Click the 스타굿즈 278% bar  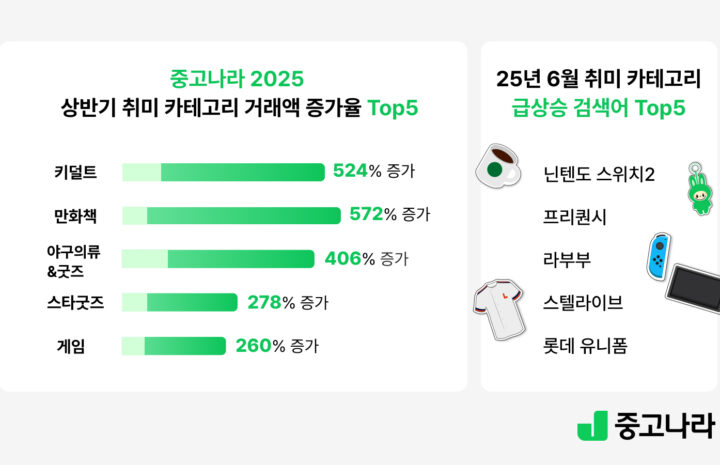tap(180, 303)
